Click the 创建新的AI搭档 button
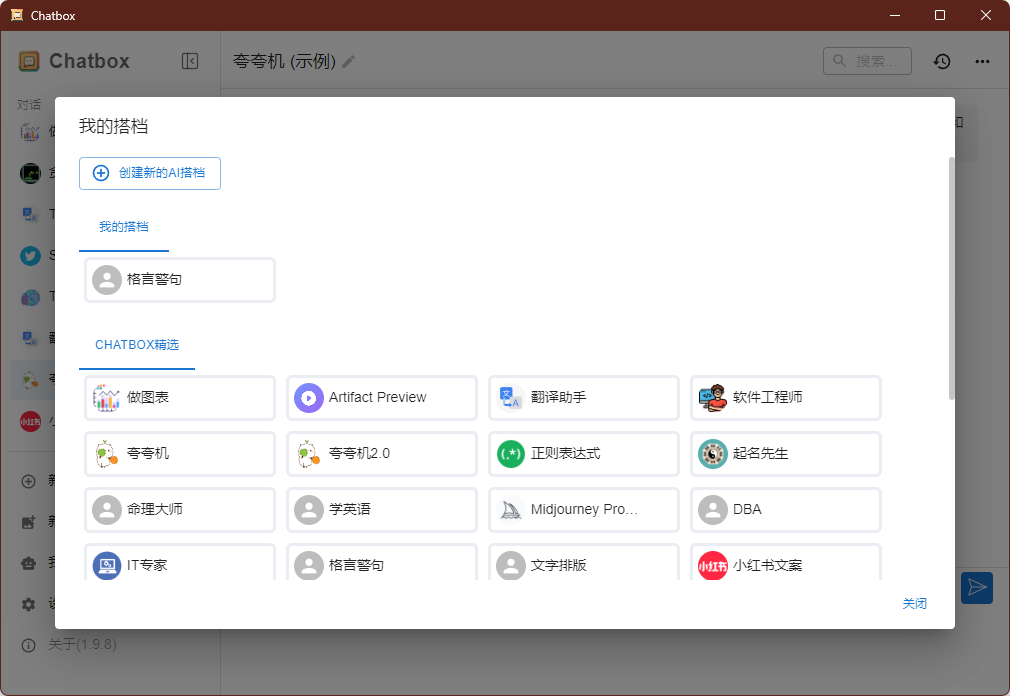Screen dimensions: 1010x696 [x=150, y=172]
